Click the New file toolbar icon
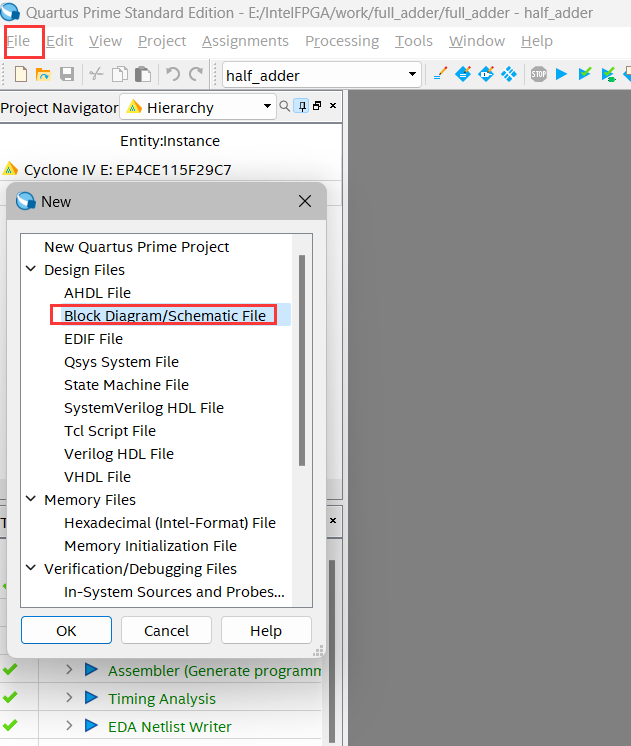Viewport: 631px width, 746px height. 21,75
